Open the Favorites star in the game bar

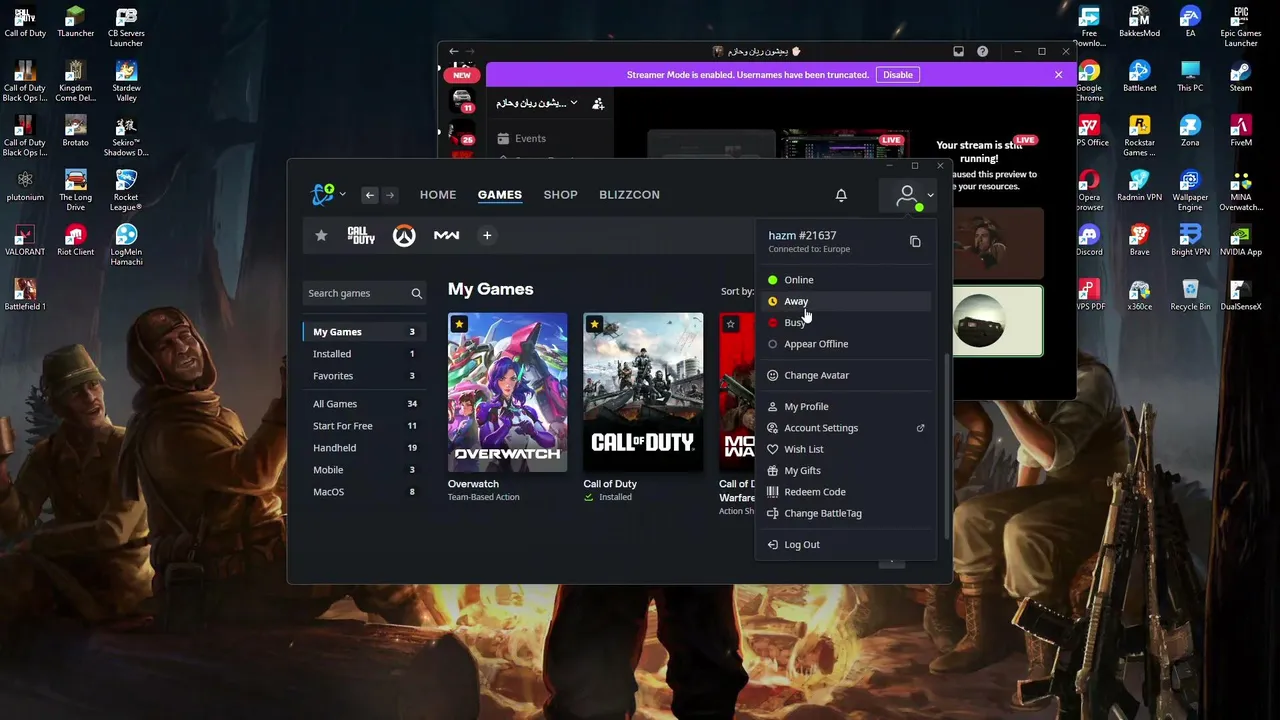click(321, 235)
